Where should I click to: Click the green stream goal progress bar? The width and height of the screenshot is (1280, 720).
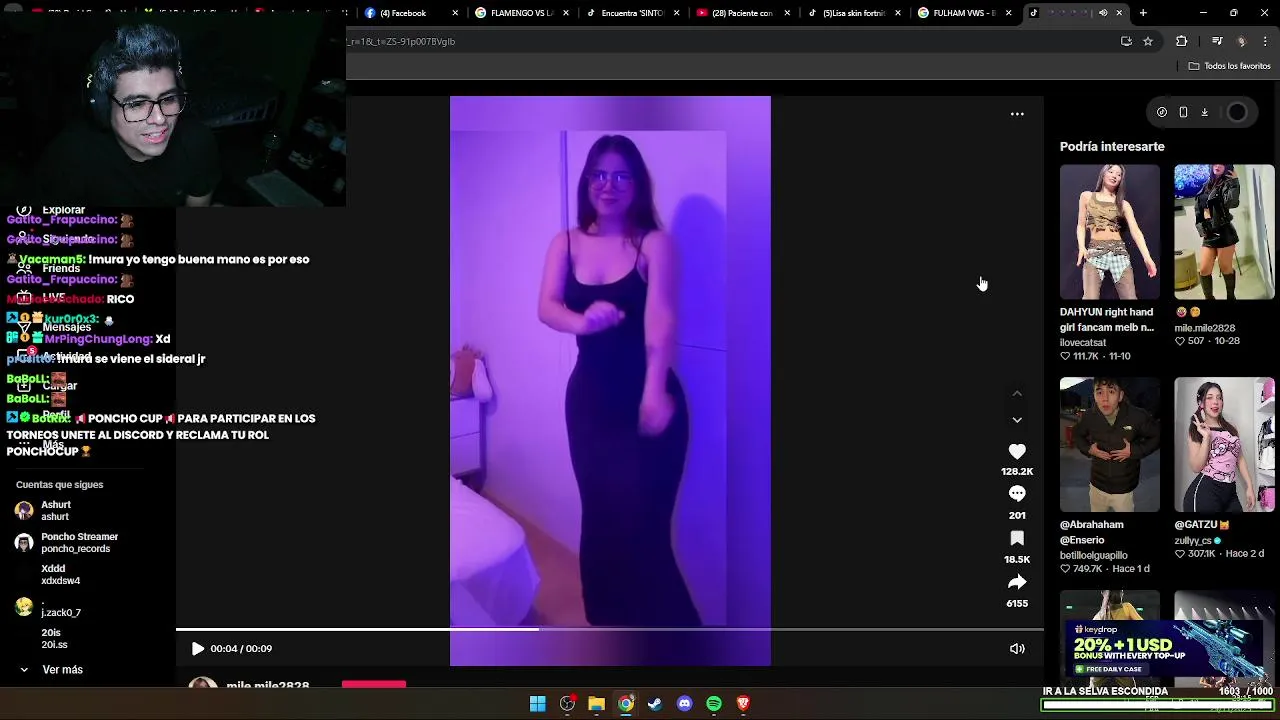tap(1158, 706)
